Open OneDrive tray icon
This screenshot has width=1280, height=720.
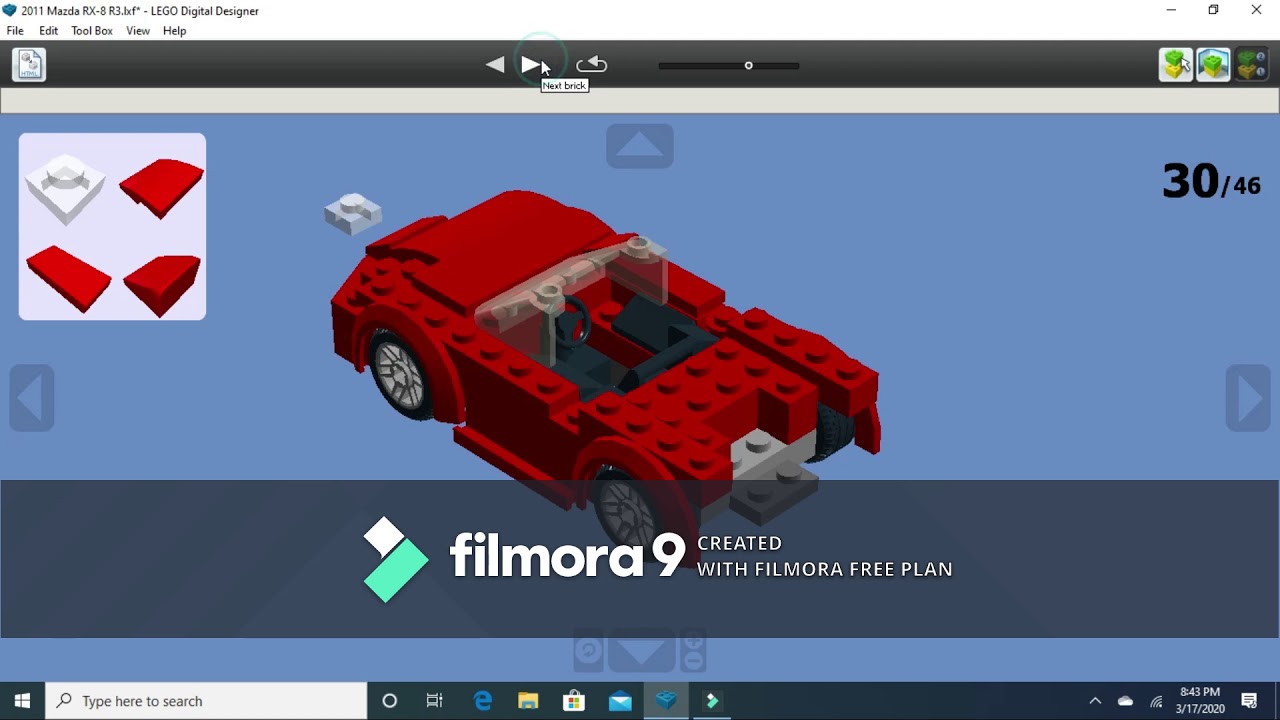1125,701
